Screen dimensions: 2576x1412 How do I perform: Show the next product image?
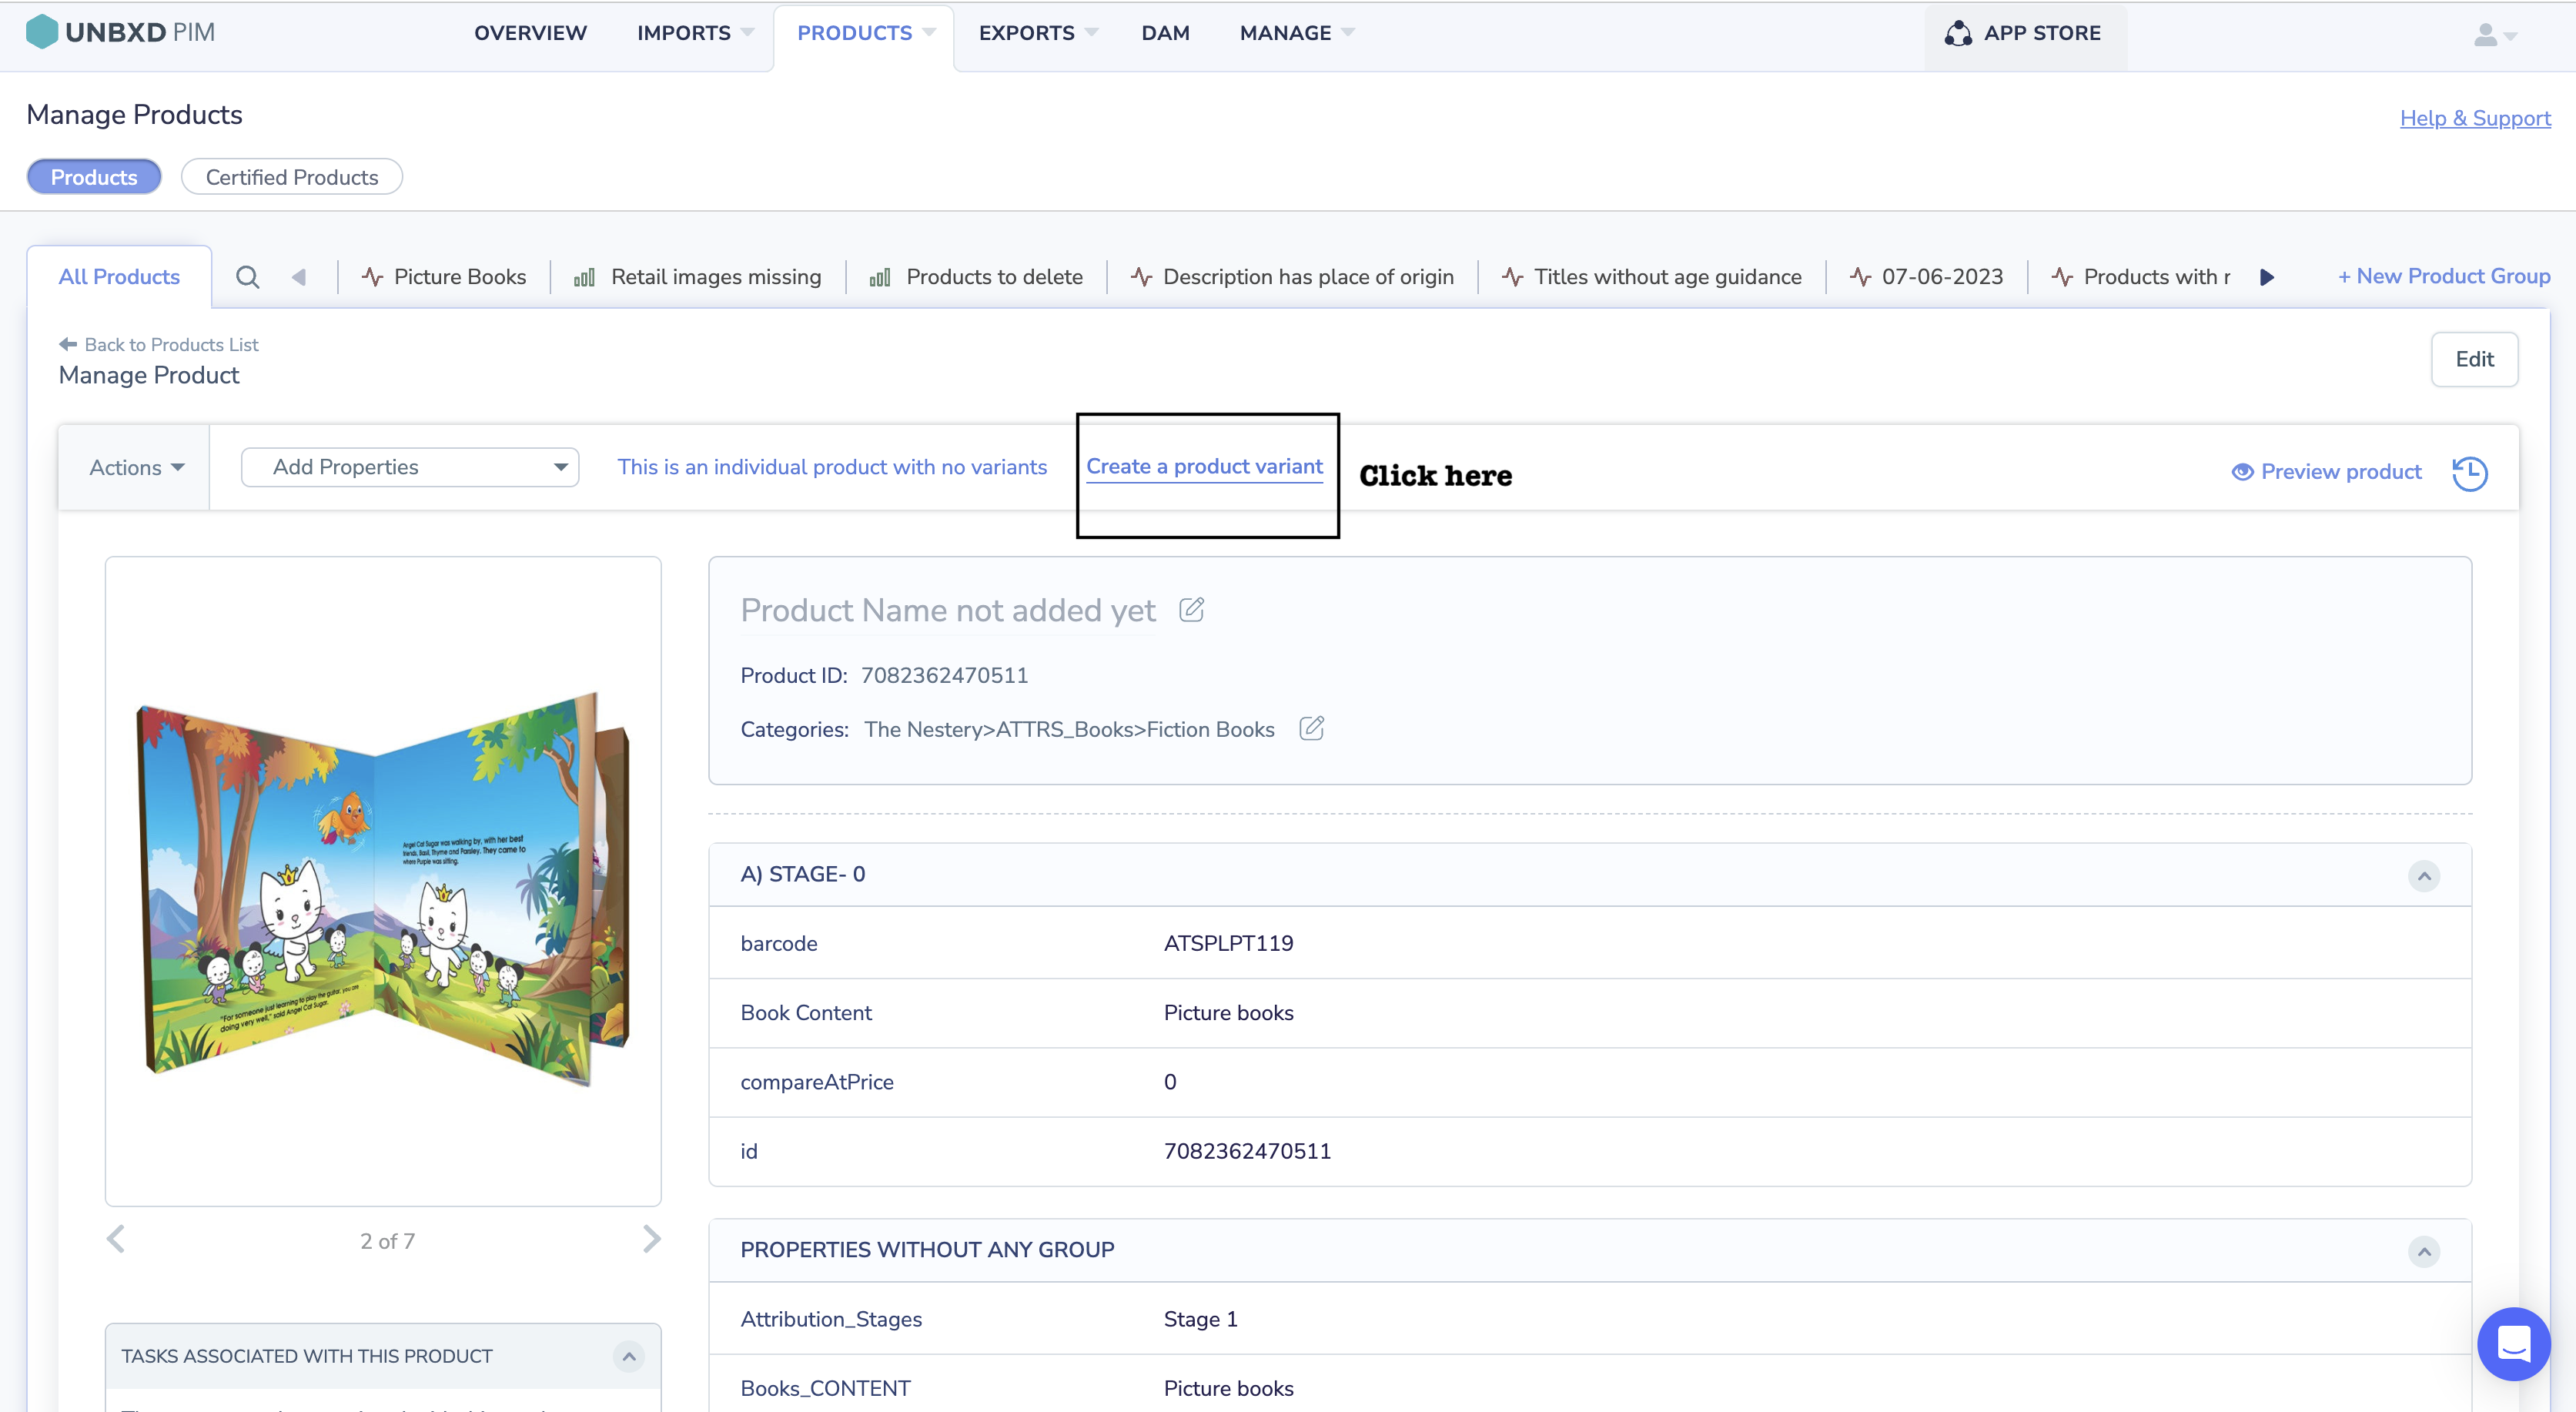tap(651, 1239)
